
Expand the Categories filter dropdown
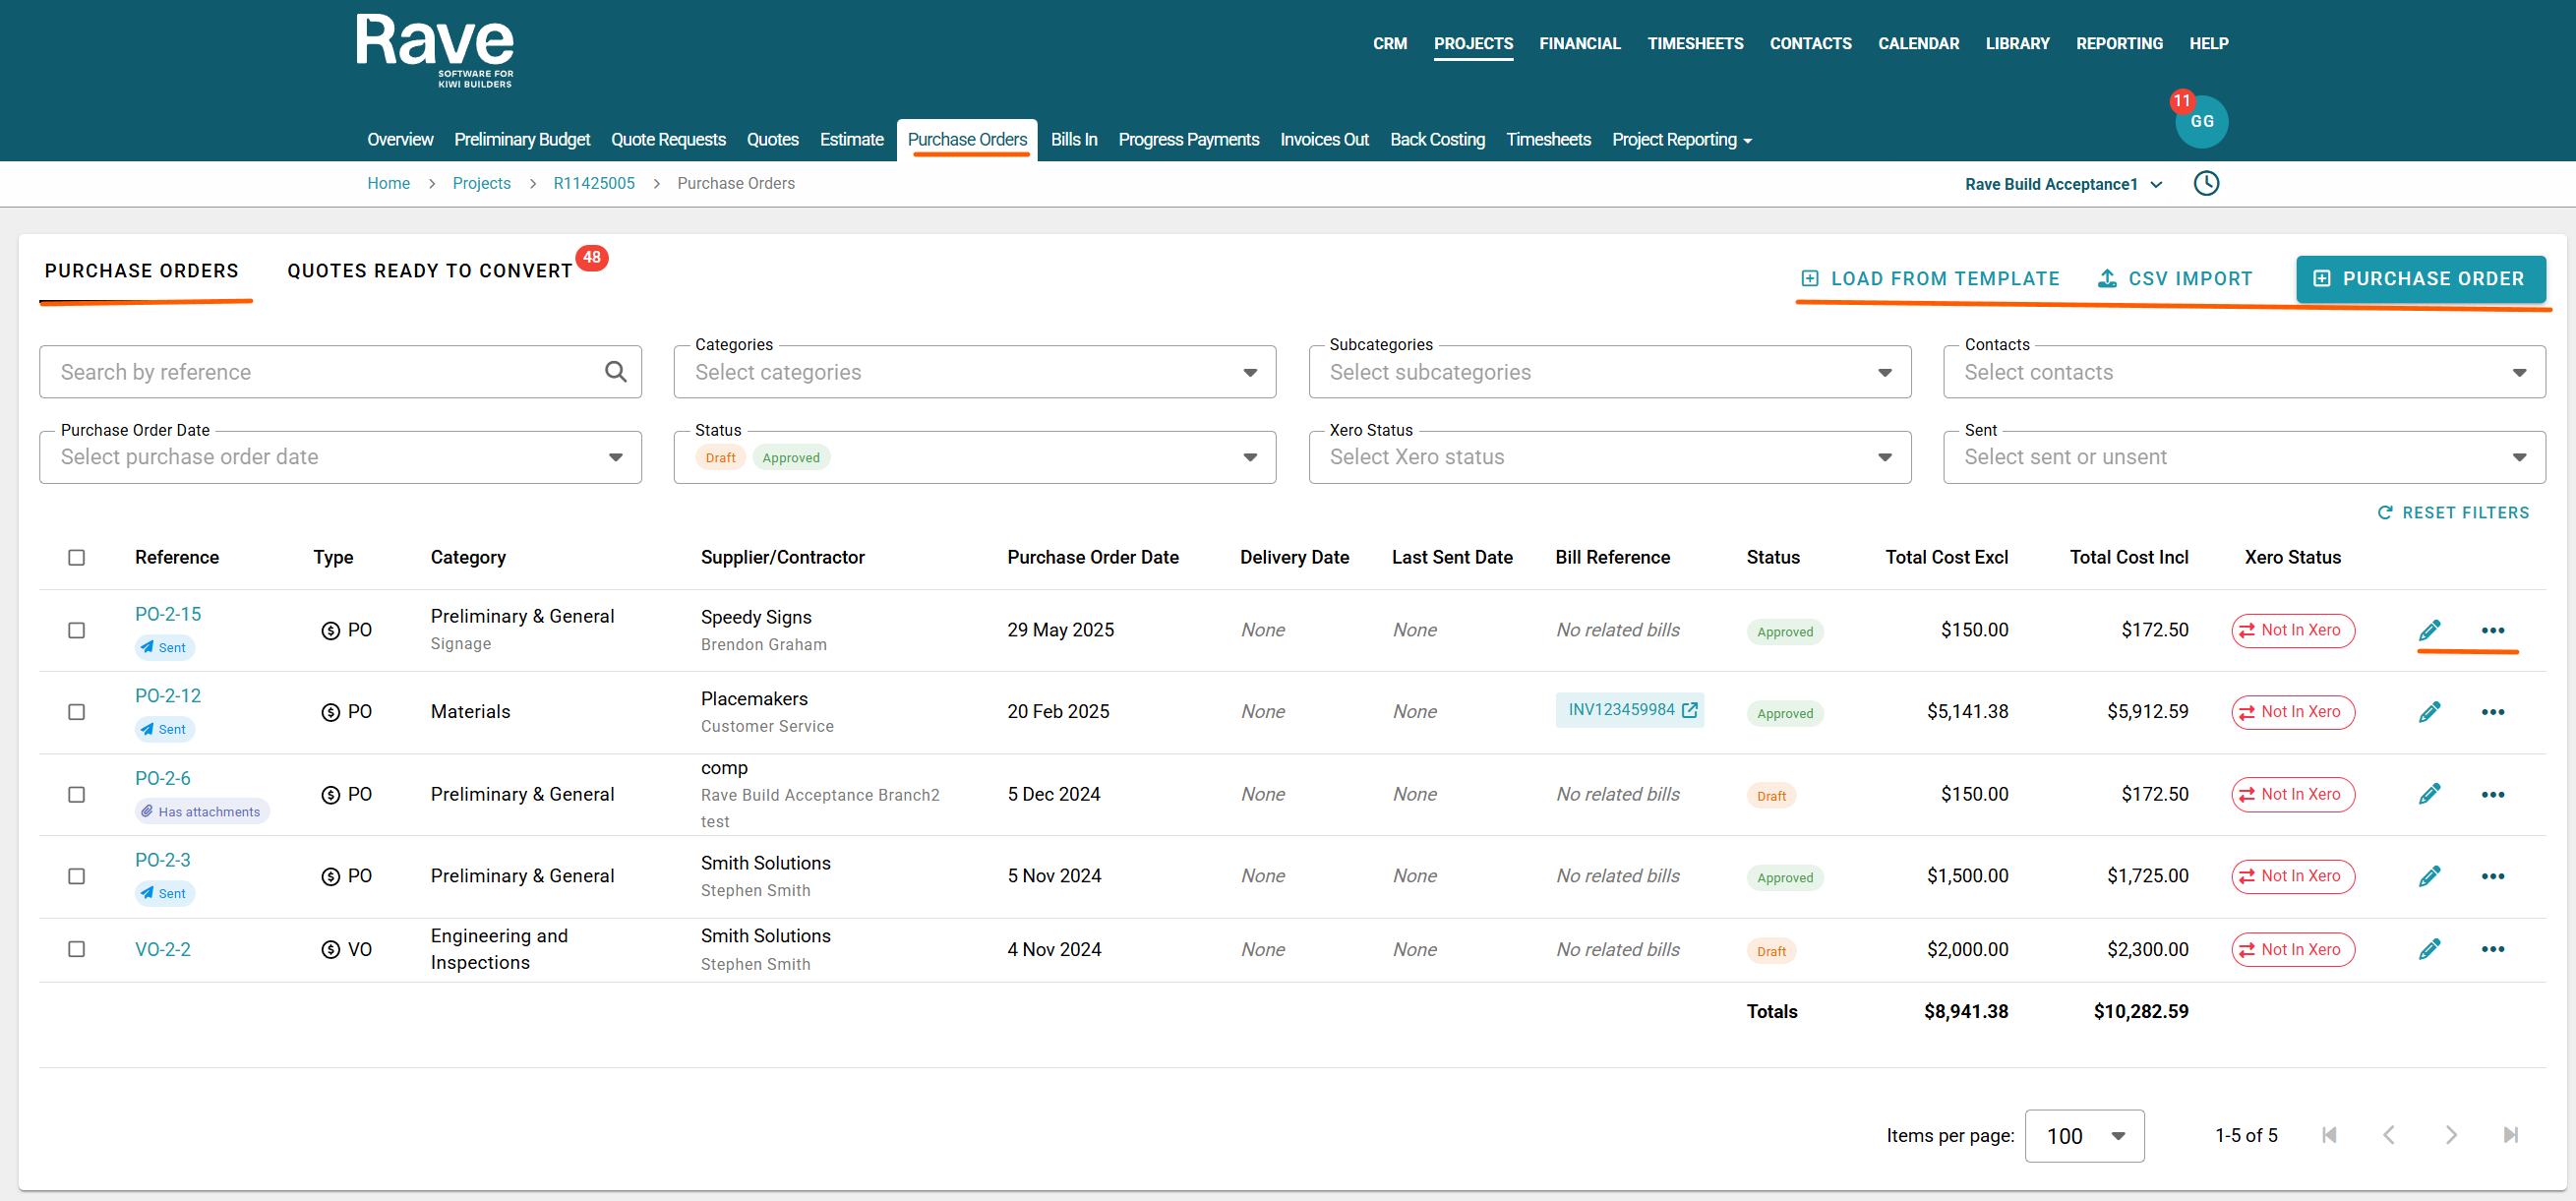click(1249, 372)
